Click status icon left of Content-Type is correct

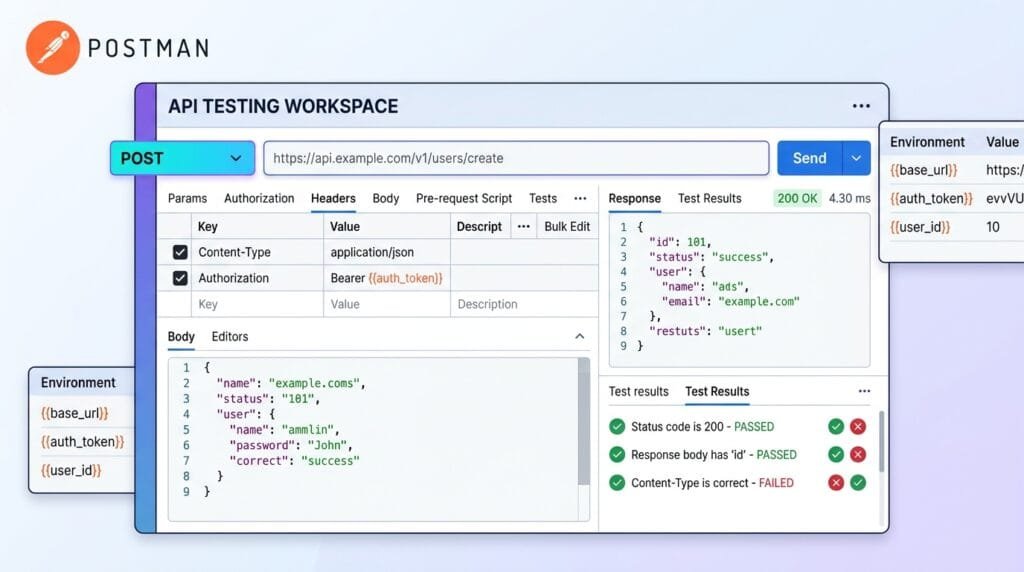pyautogui.click(x=616, y=483)
